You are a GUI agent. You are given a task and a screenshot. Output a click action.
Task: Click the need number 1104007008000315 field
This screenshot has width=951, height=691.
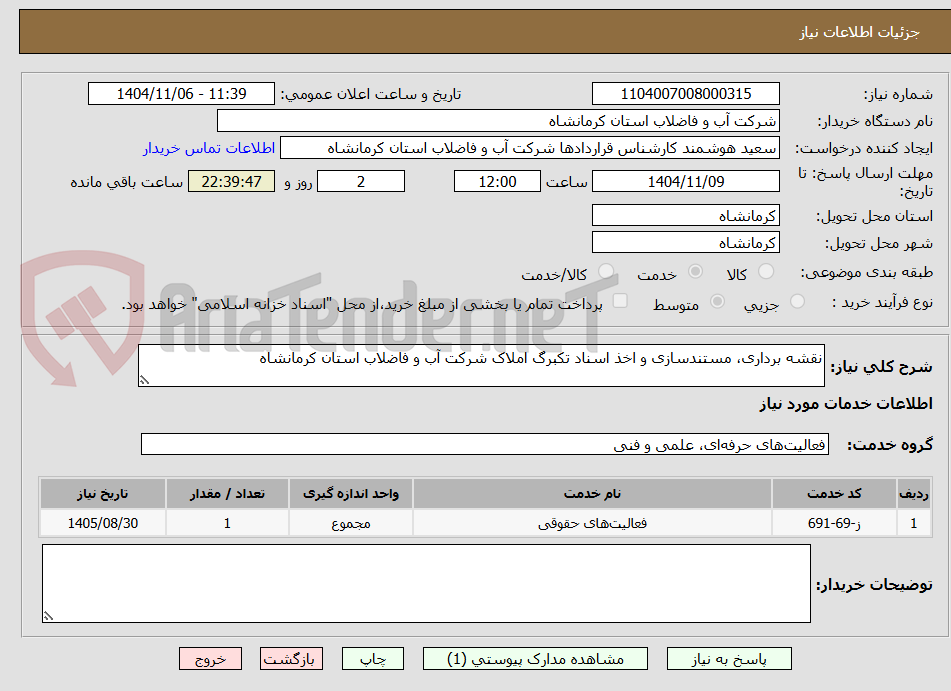click(685, 93)
